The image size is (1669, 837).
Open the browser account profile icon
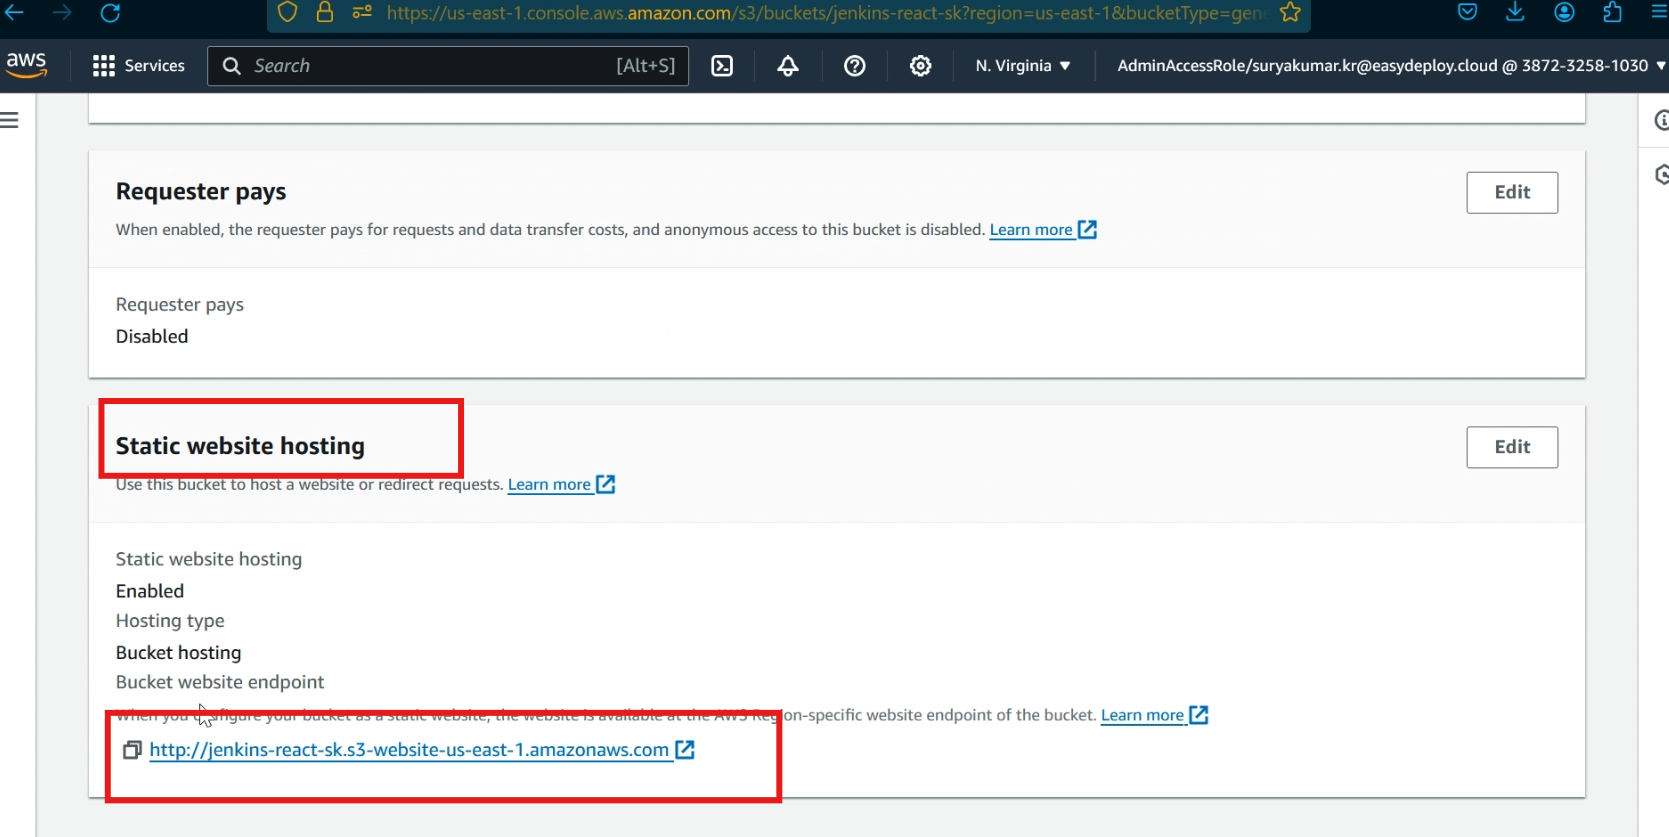[x=1564, y=12]
